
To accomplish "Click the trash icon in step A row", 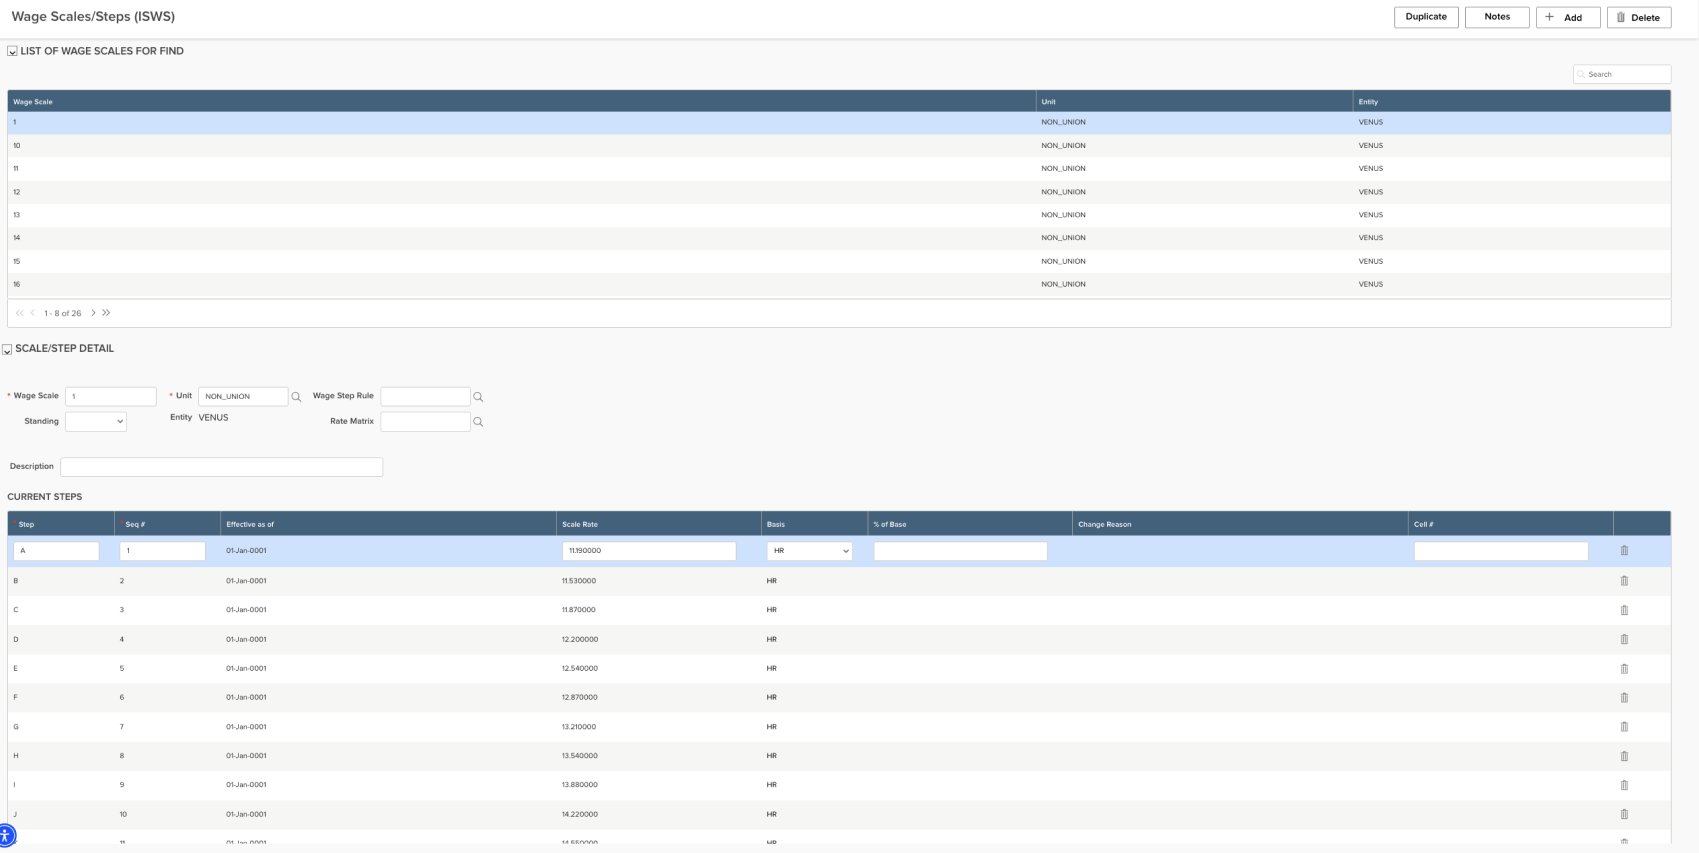I will point(1623,551).
